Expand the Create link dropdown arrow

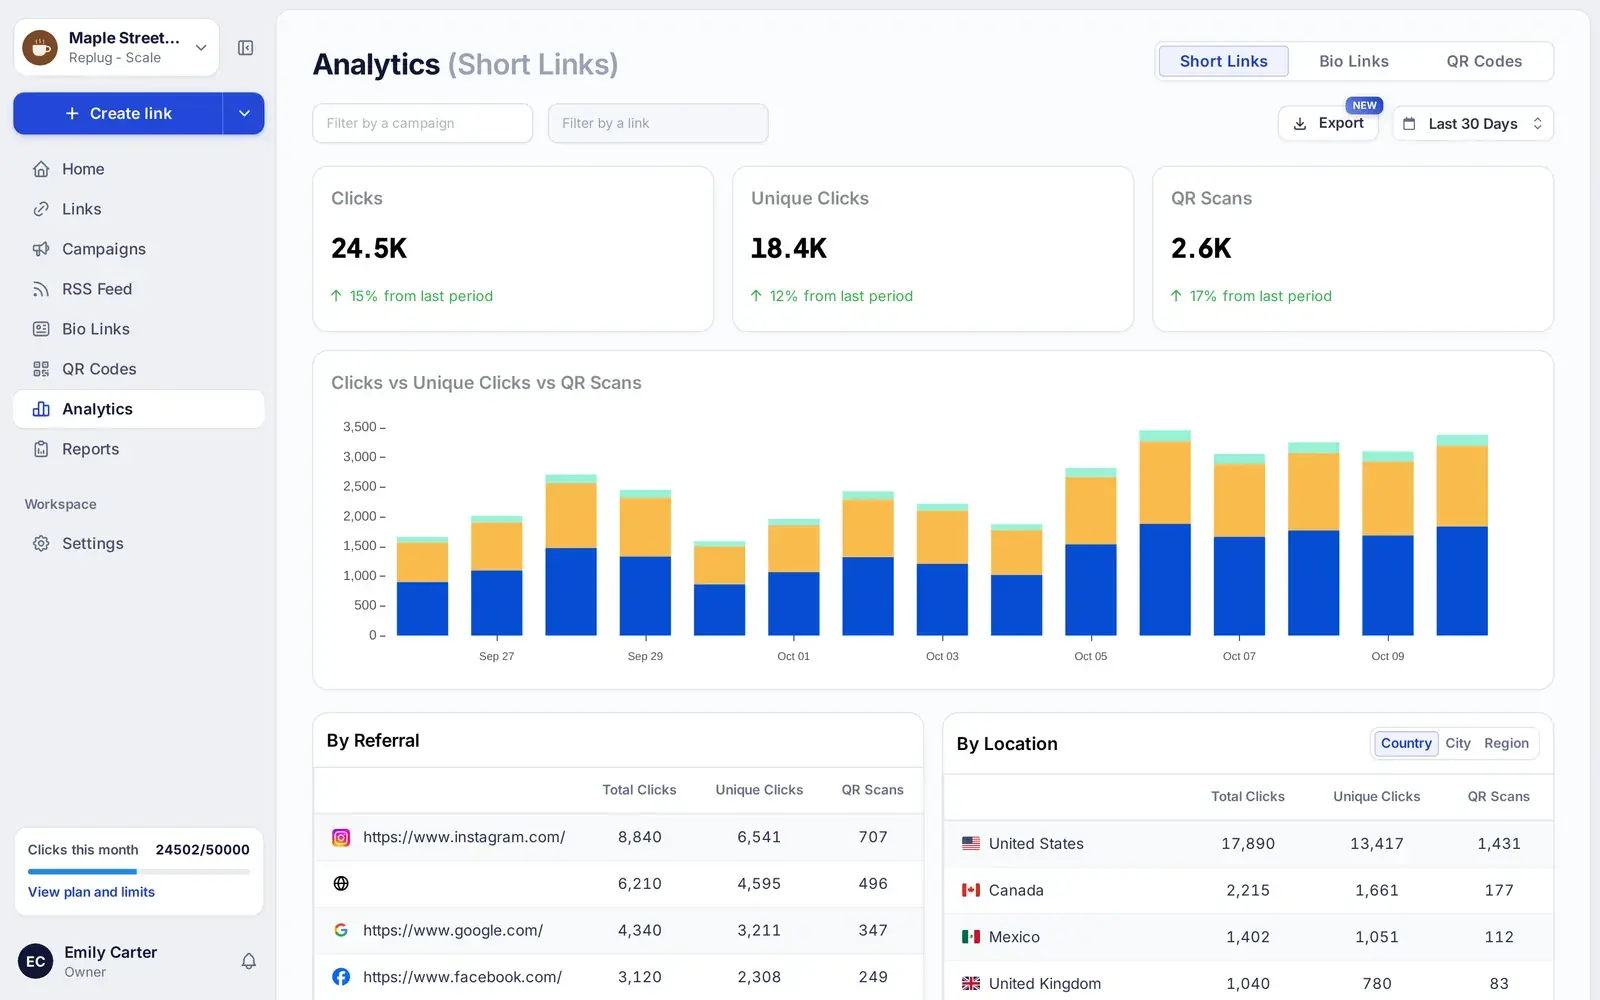[x=244, y=113]
